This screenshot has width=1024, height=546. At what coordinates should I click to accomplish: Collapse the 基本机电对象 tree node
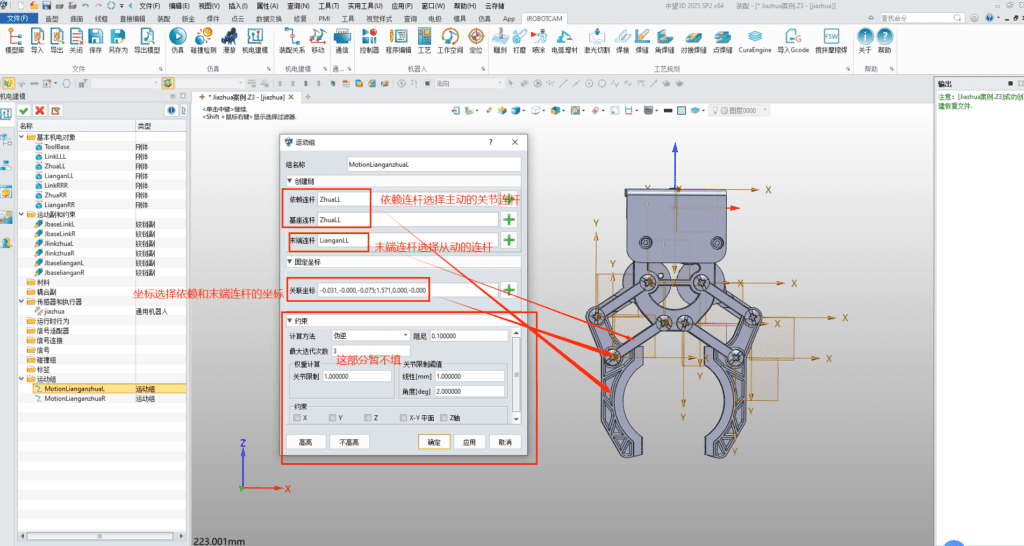23,137
